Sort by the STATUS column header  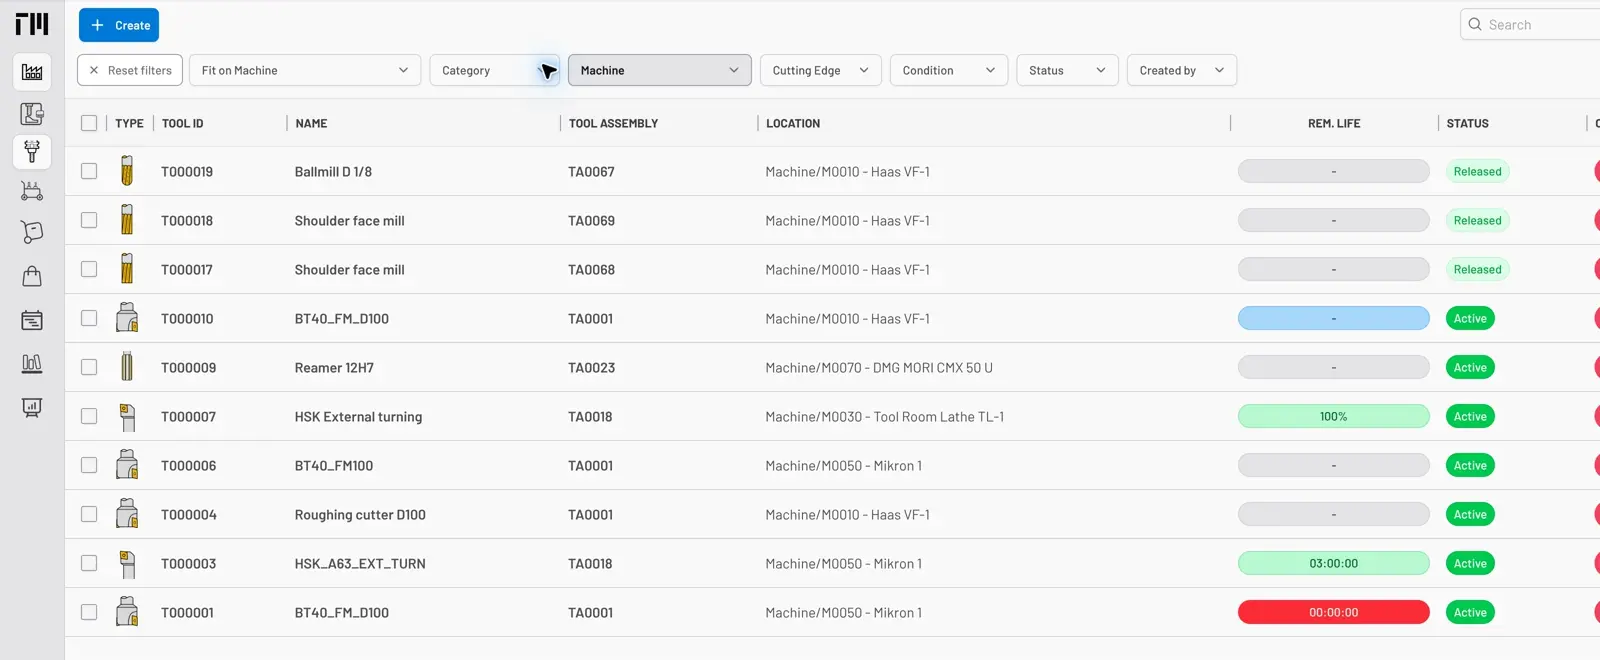pyautogui.click(x=1468, y=123)
